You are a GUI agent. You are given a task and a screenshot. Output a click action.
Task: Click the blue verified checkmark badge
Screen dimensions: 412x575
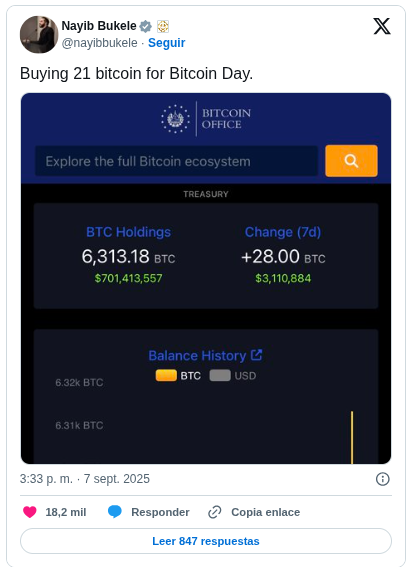point(146,26)
